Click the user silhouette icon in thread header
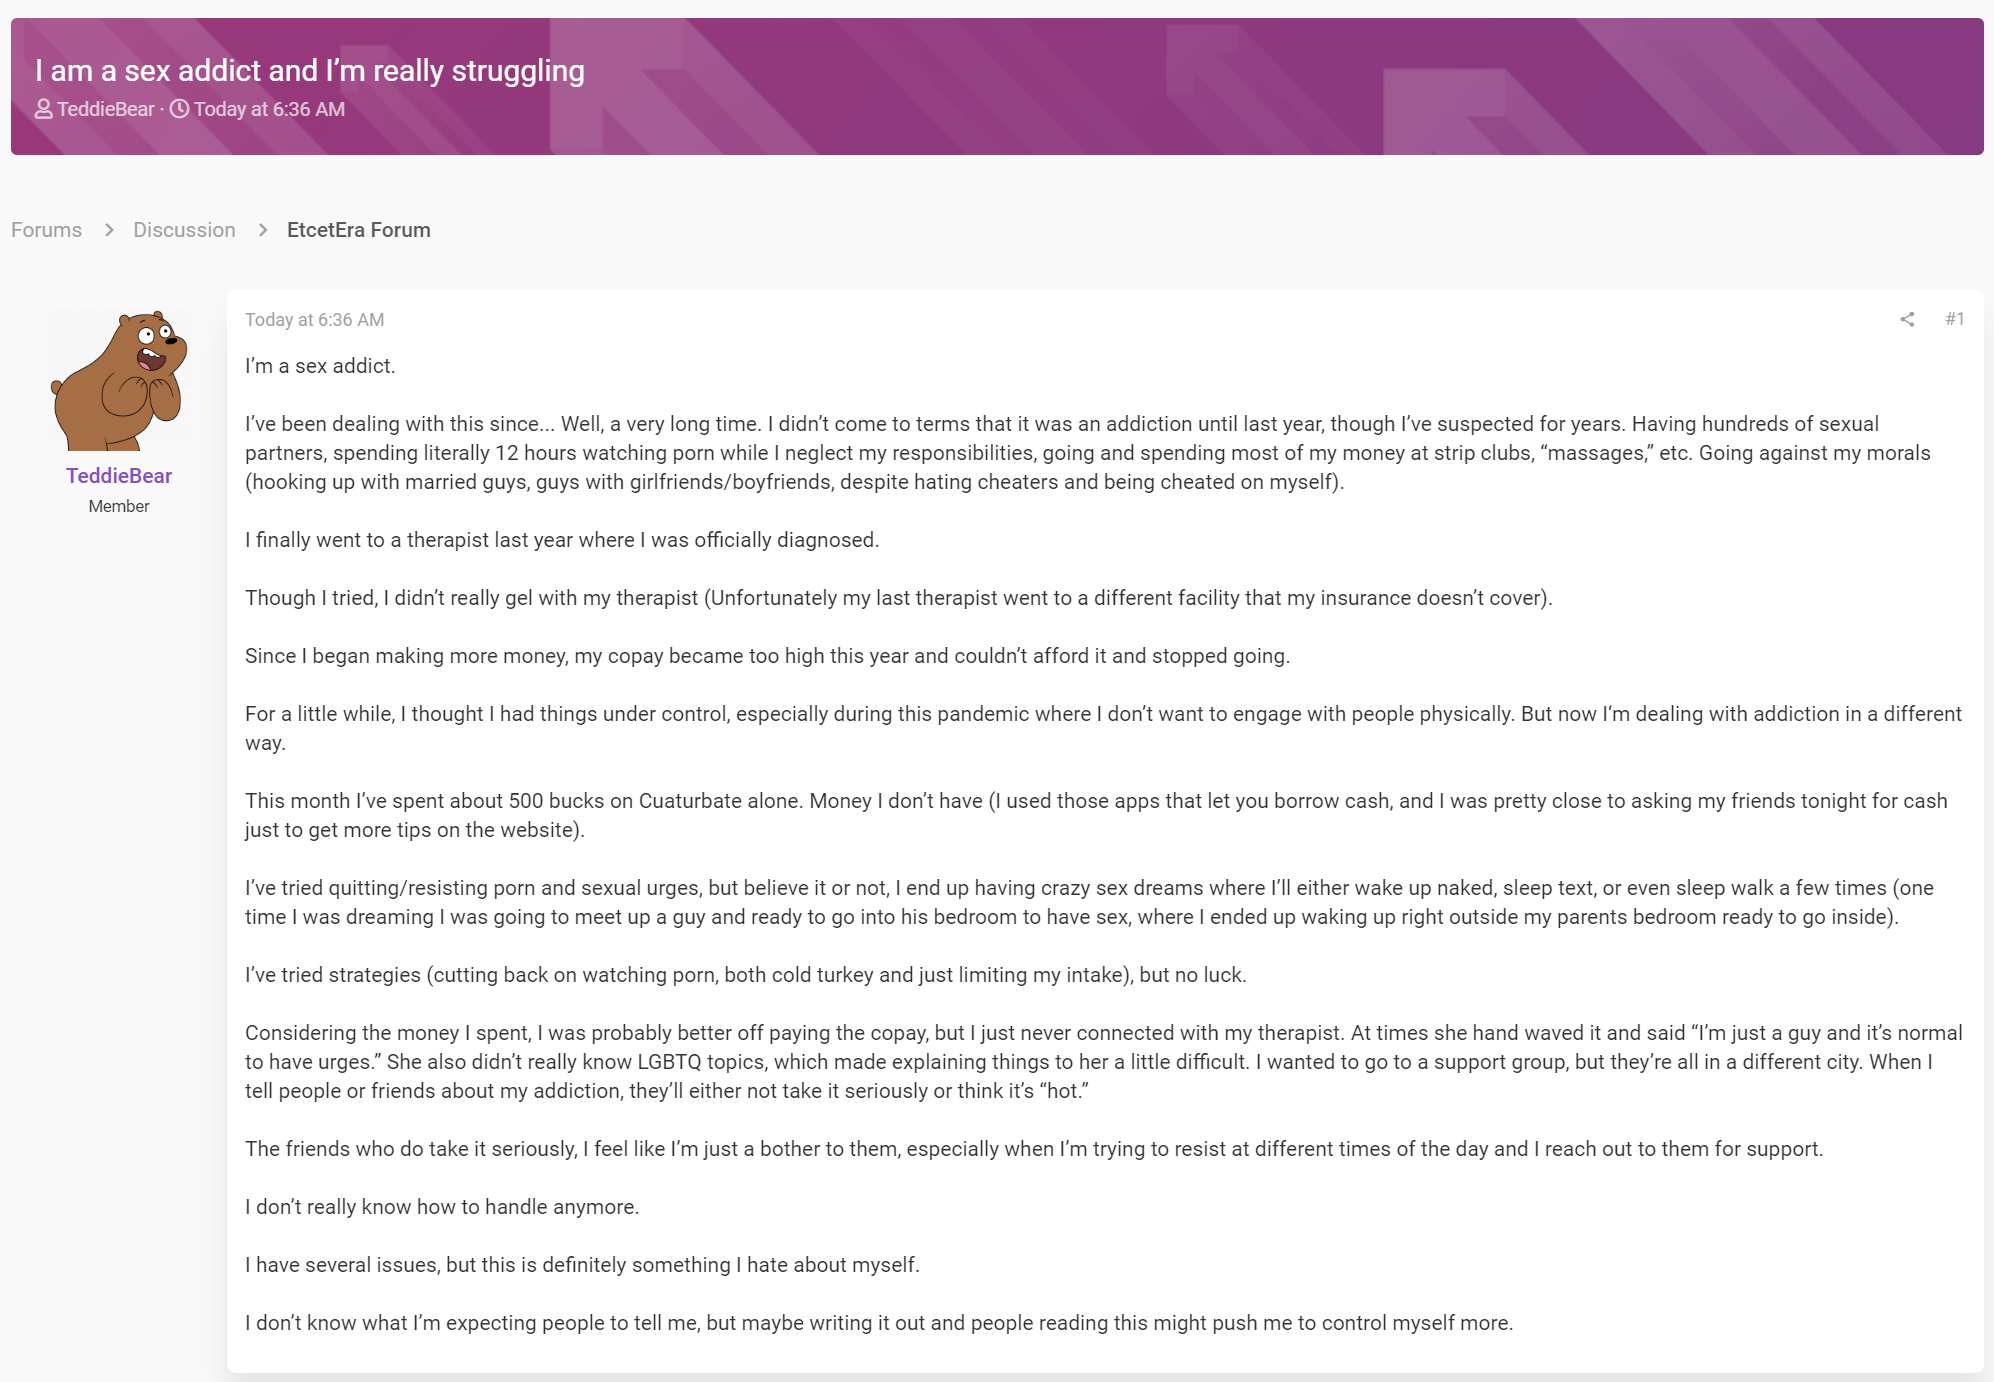The image size is (1994, 1382). [x=44, y=109]
